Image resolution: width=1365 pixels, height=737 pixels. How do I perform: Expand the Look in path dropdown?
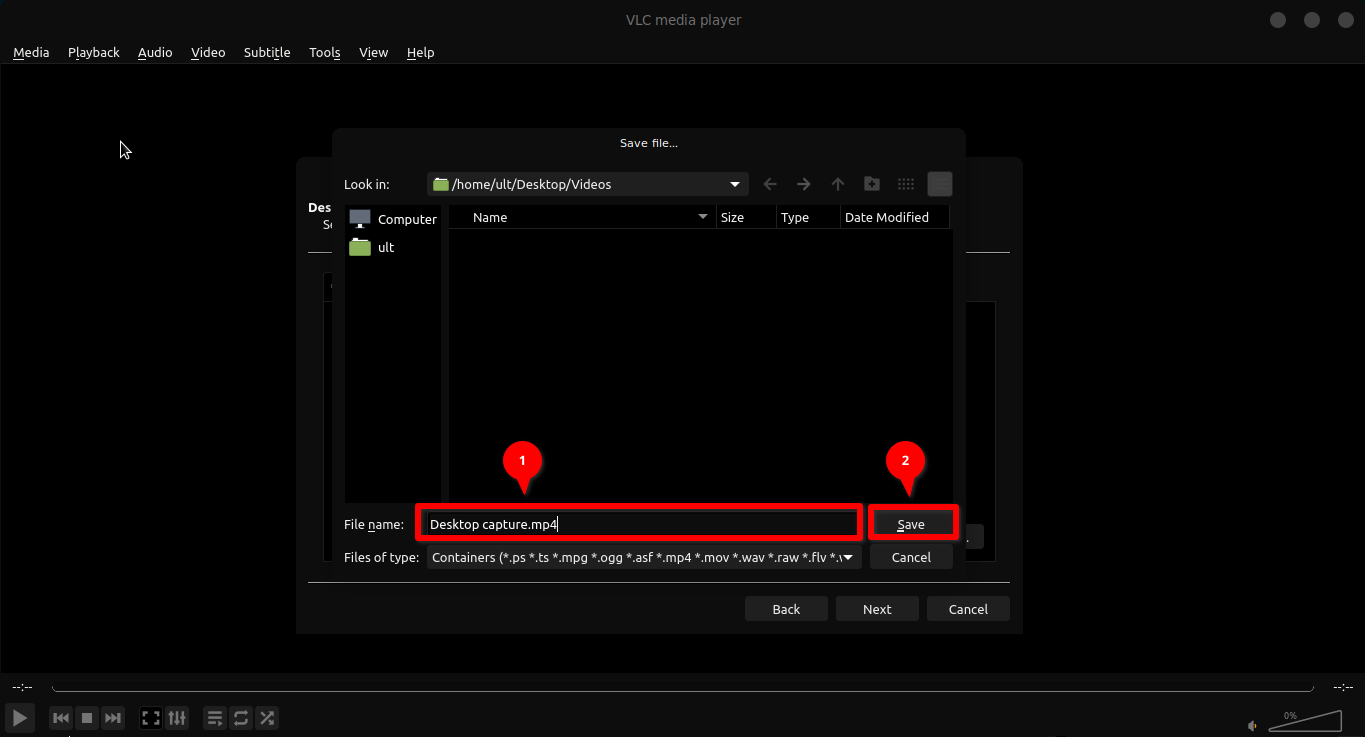coord(736,184)
